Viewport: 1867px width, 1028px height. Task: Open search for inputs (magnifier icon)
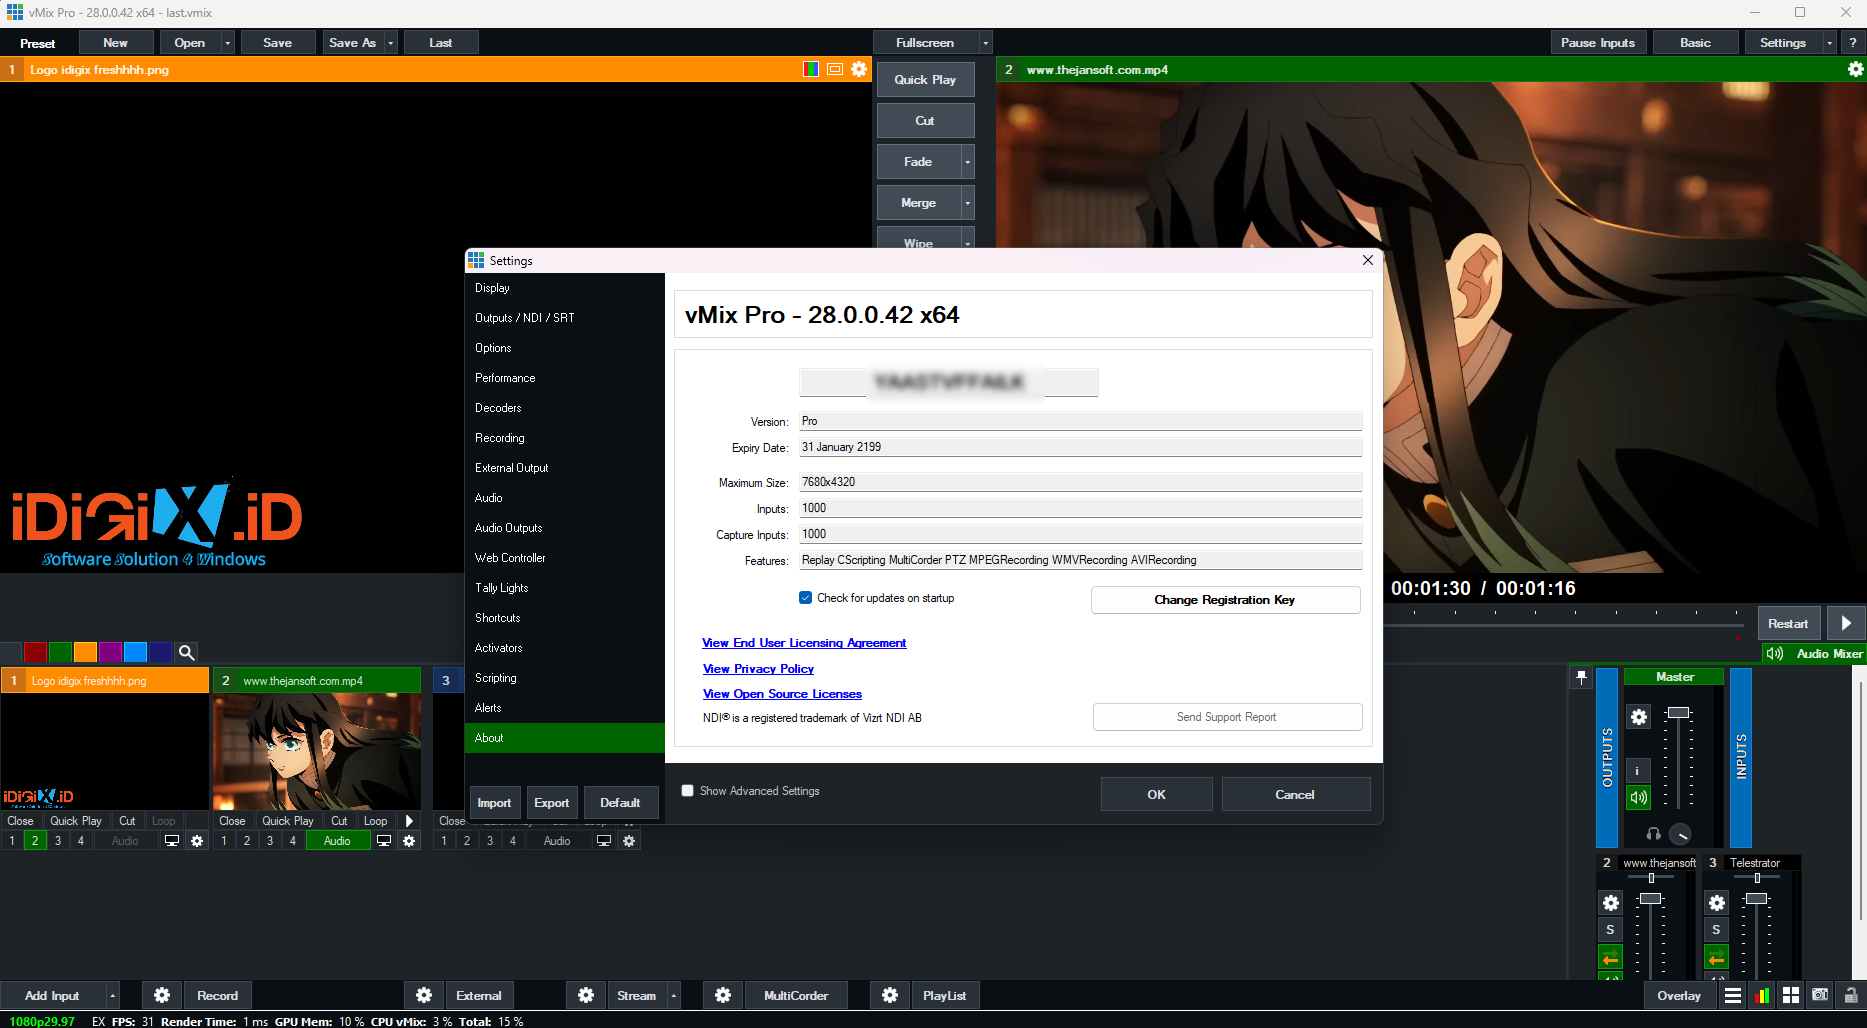pyautogui.click(x=186, y=652)
